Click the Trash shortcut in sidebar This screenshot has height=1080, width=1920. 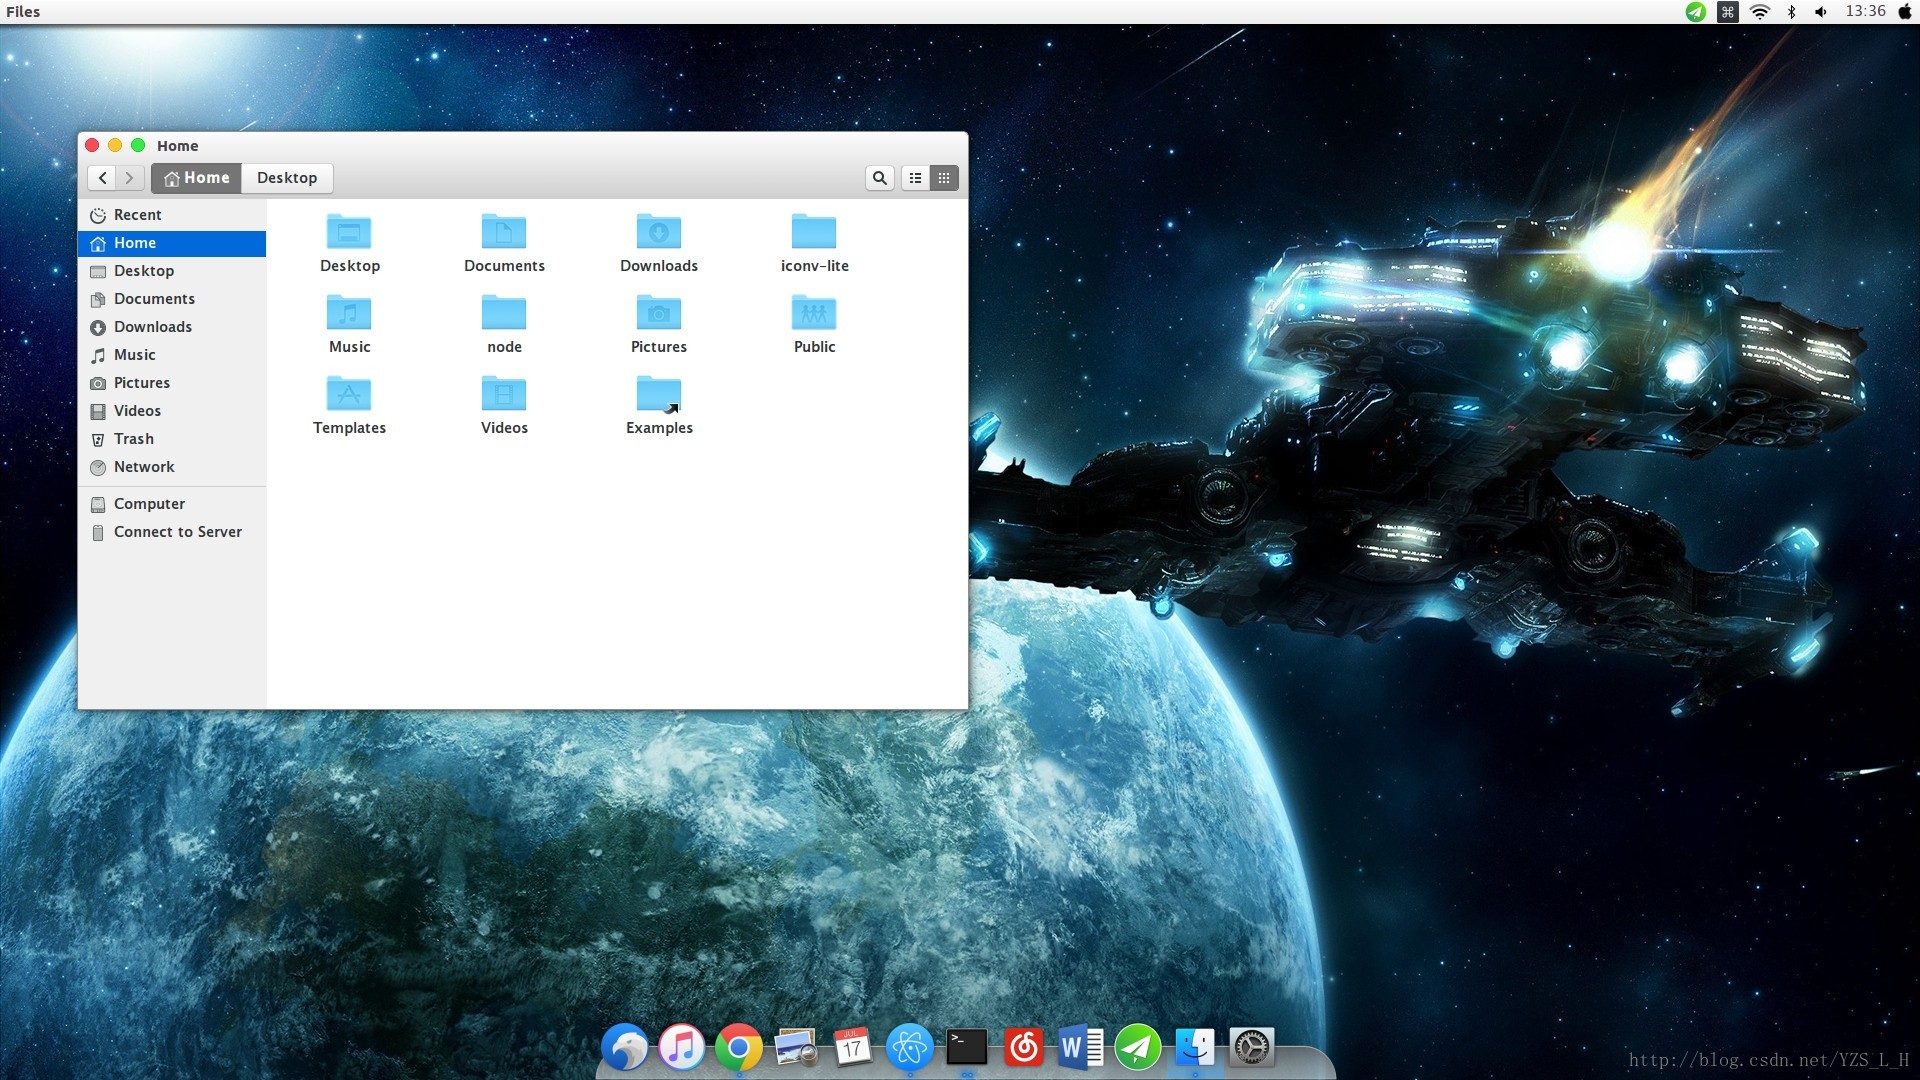coord(131,438)
